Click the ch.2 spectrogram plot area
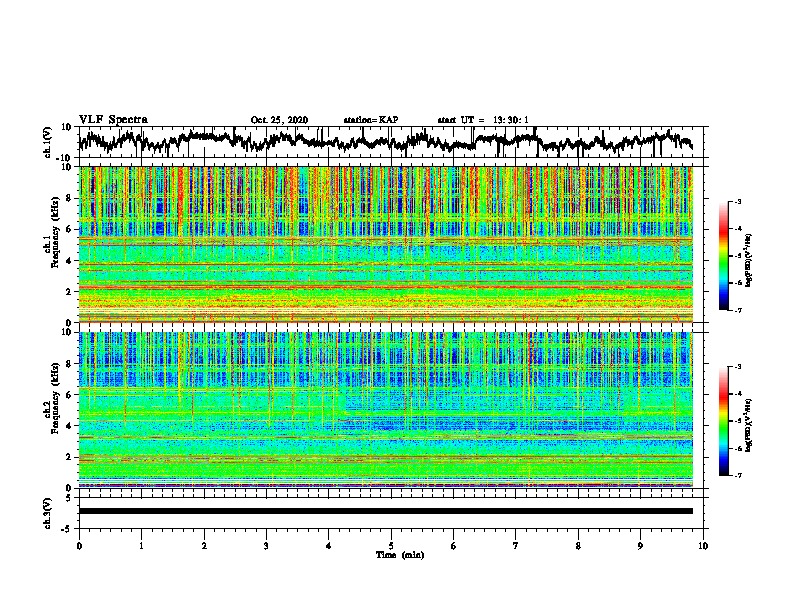This screenshot has width=792, height=612. point(385,410)
